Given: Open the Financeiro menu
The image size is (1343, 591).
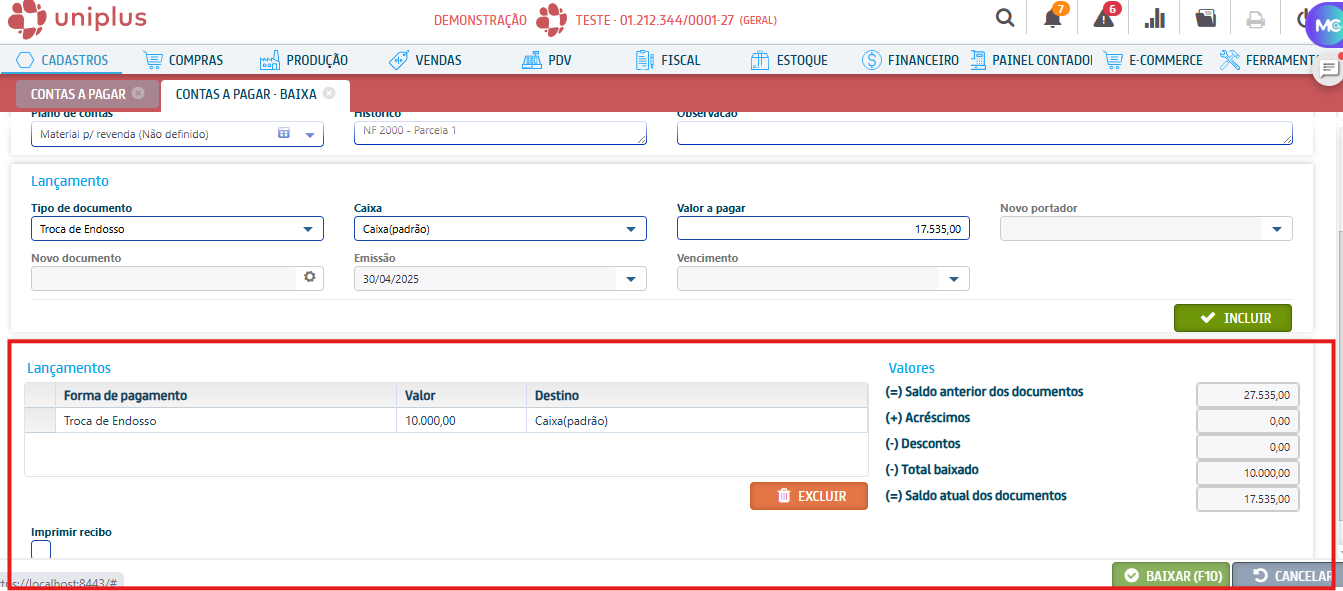Looking at the screenshot, I should point(910,60).
